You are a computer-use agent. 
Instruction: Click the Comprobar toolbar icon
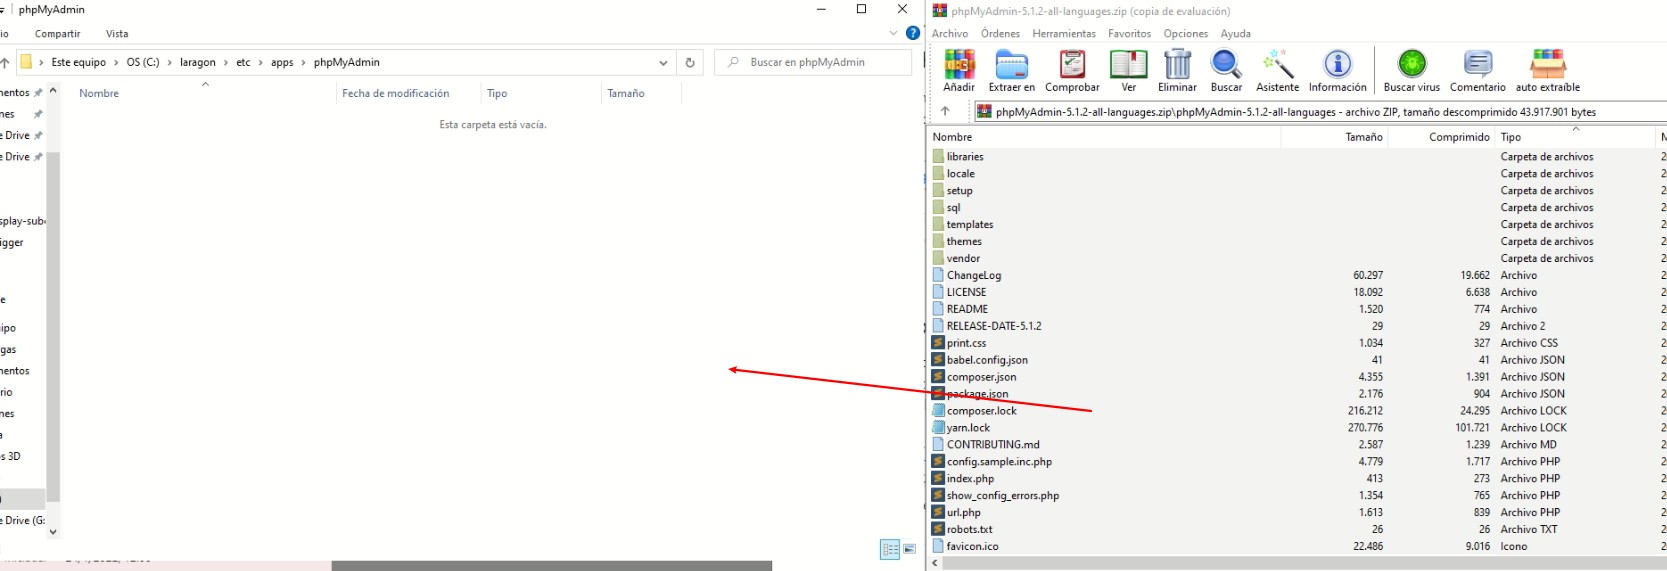pyautogui.click(x=1072, y=64)
